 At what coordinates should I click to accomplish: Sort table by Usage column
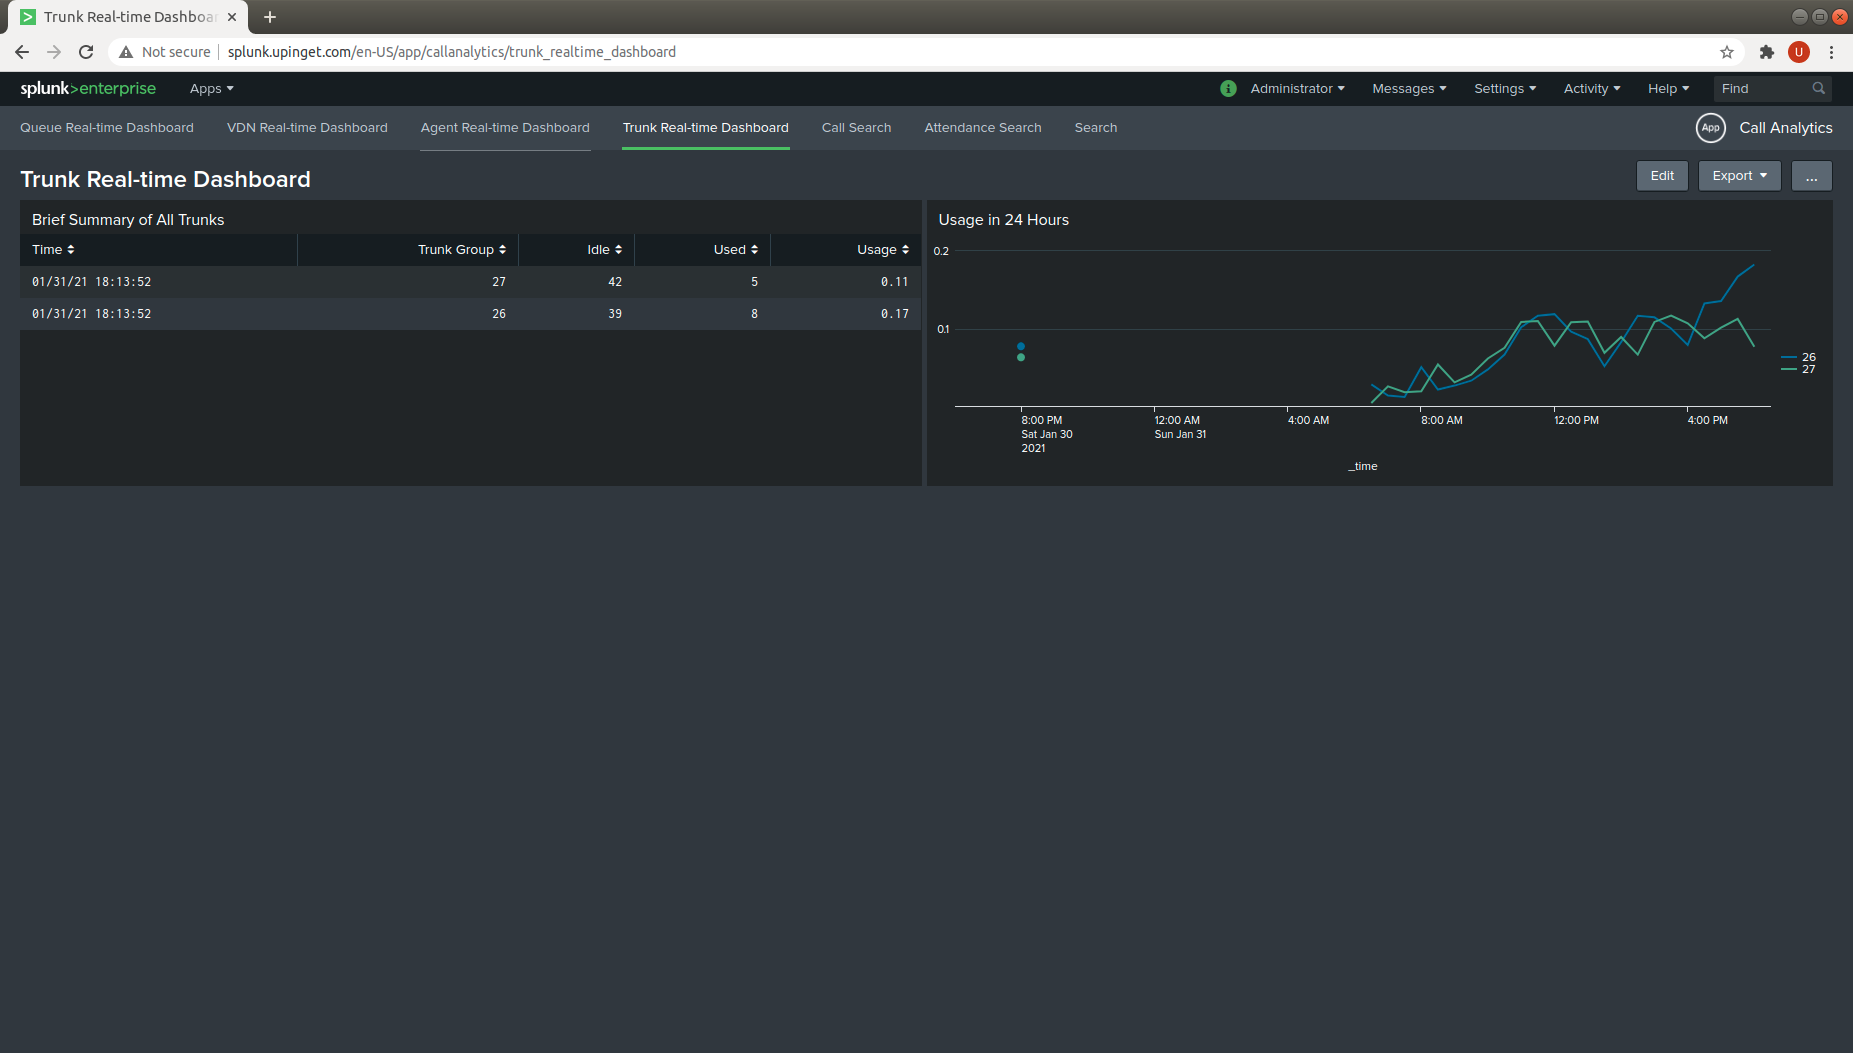(883, 250)
